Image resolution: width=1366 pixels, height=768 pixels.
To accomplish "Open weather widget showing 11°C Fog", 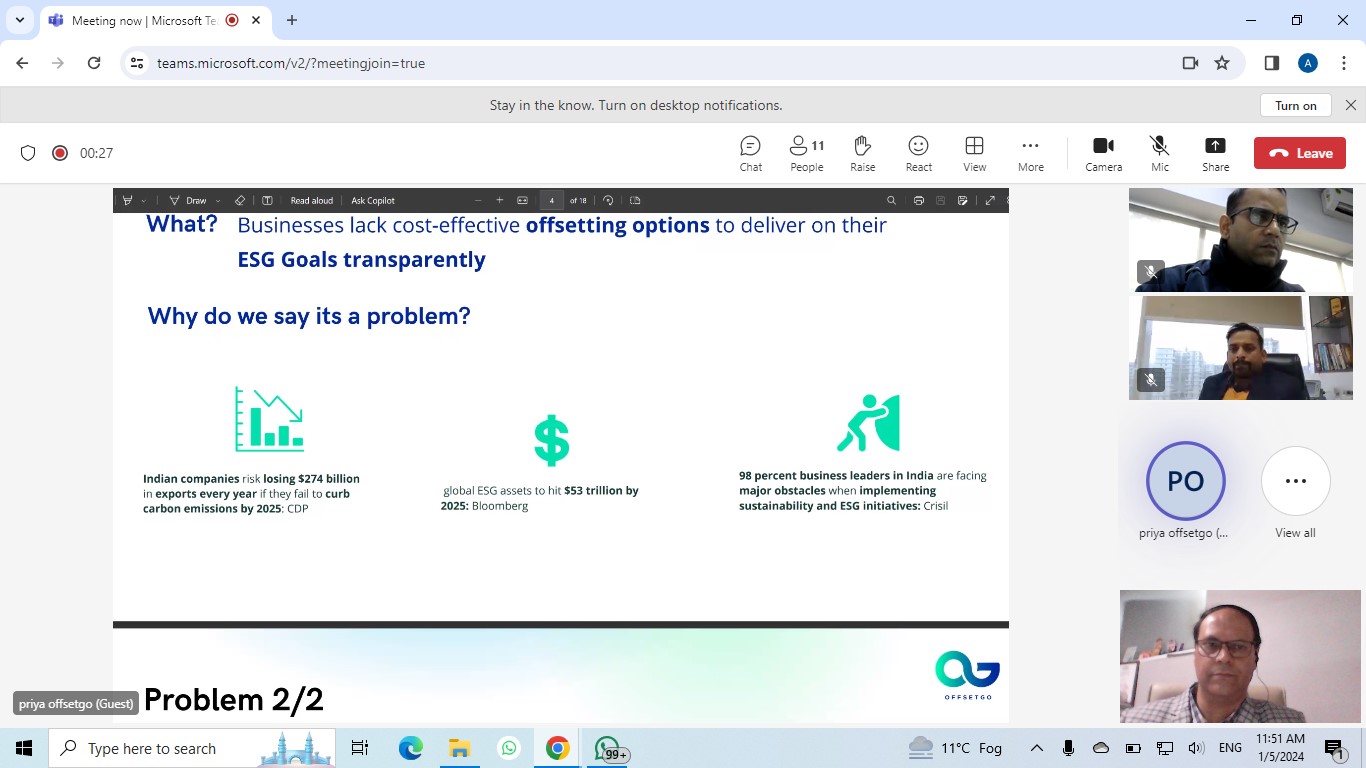I will click(955, 748).
